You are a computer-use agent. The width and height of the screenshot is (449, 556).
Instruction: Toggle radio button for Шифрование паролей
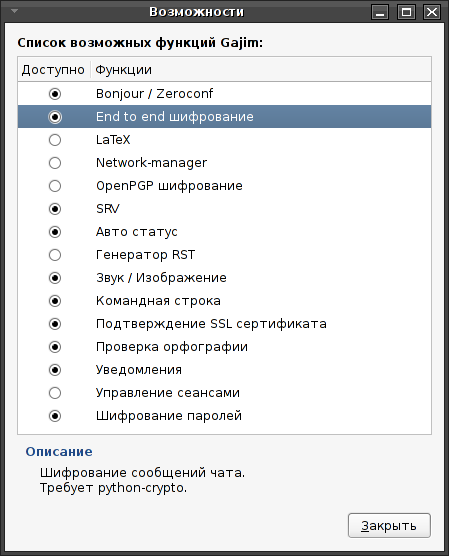[55, 416]
